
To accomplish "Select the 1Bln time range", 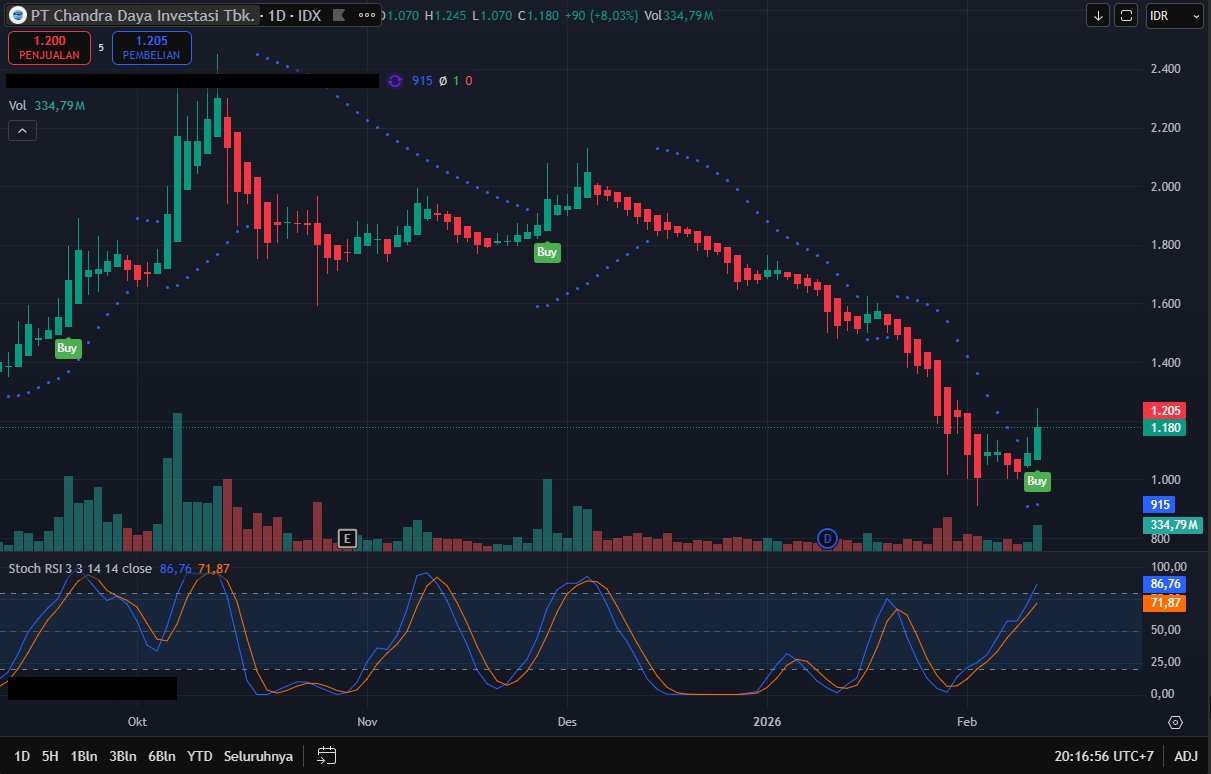I will click(84, 756).
